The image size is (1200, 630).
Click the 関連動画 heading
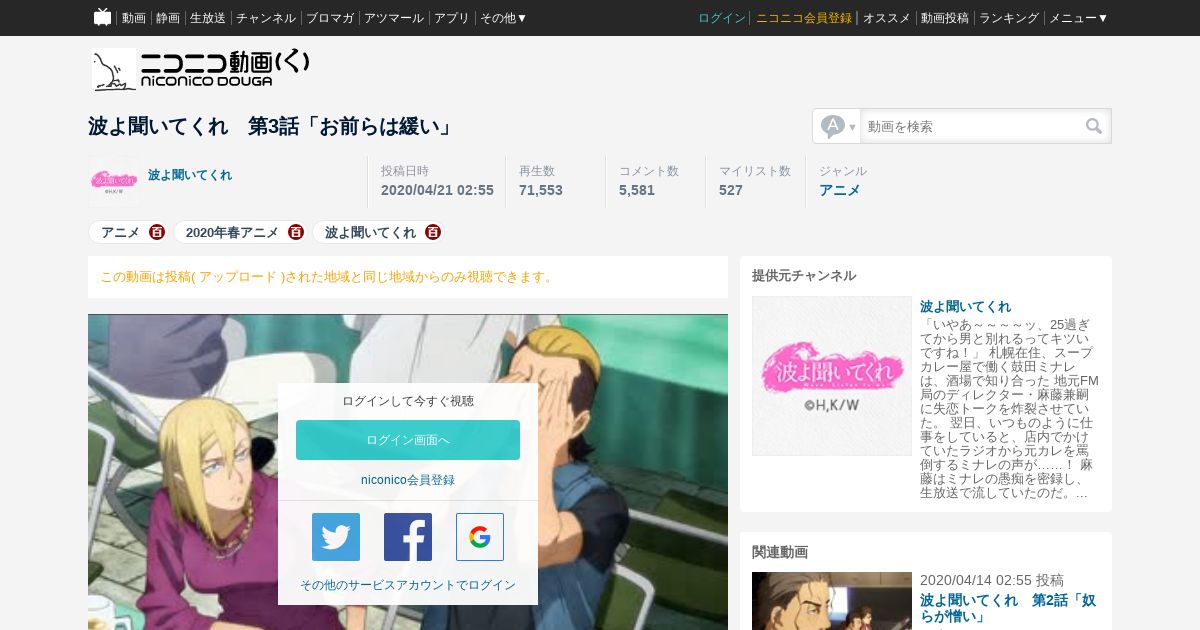pos(780,551)
